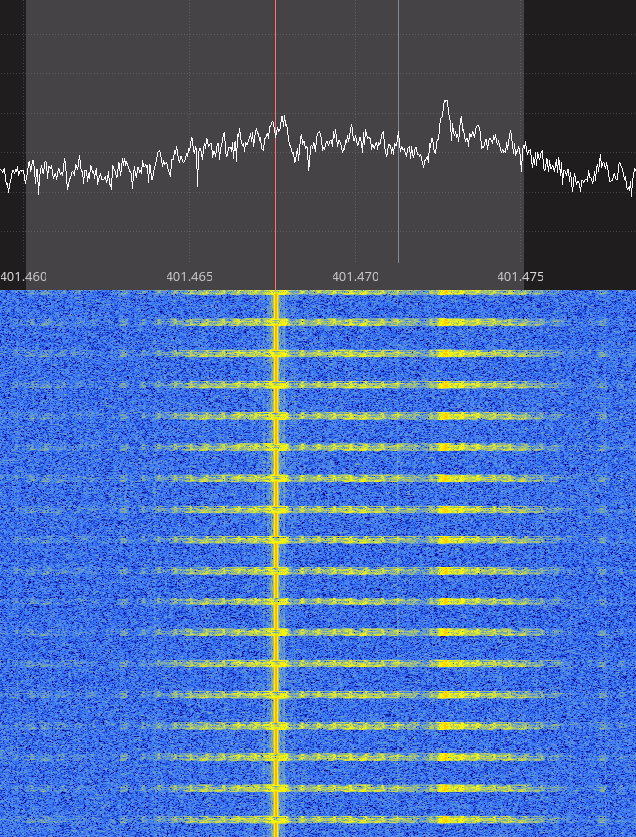
Task: Click the 401.460 frequency axis label
Action: 23,277
